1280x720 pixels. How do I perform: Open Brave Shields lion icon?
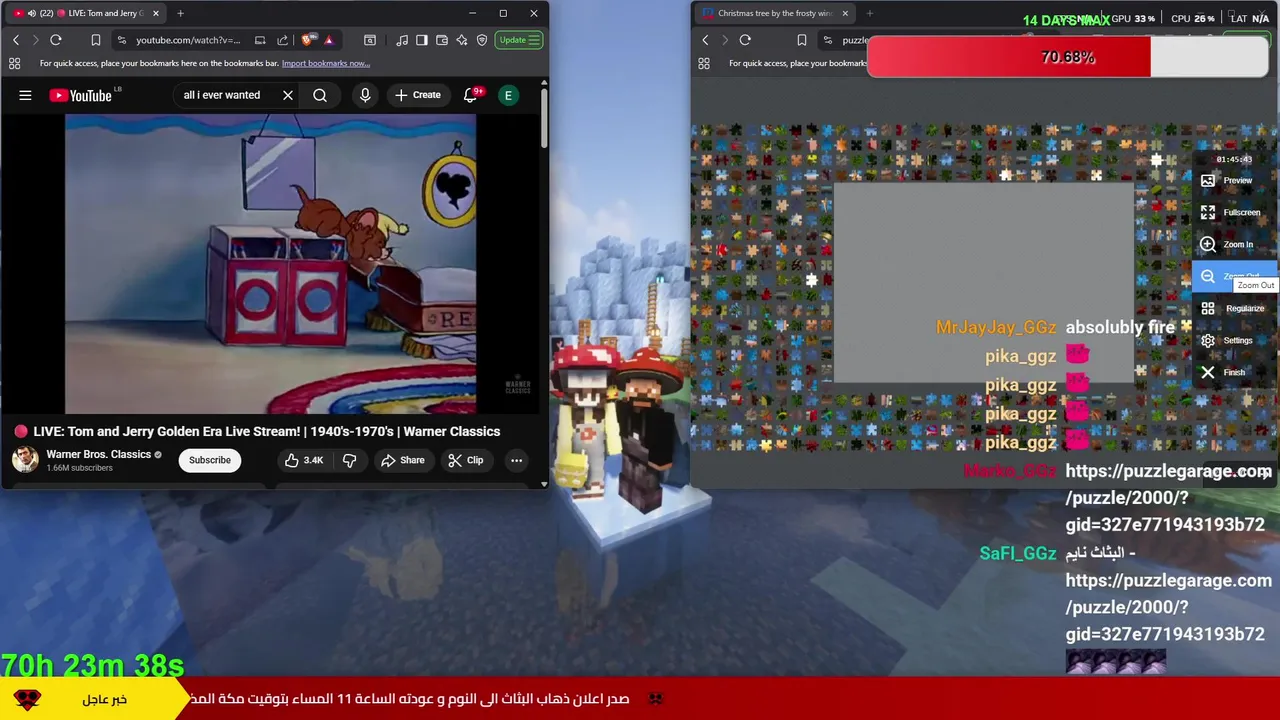(308, 40)
